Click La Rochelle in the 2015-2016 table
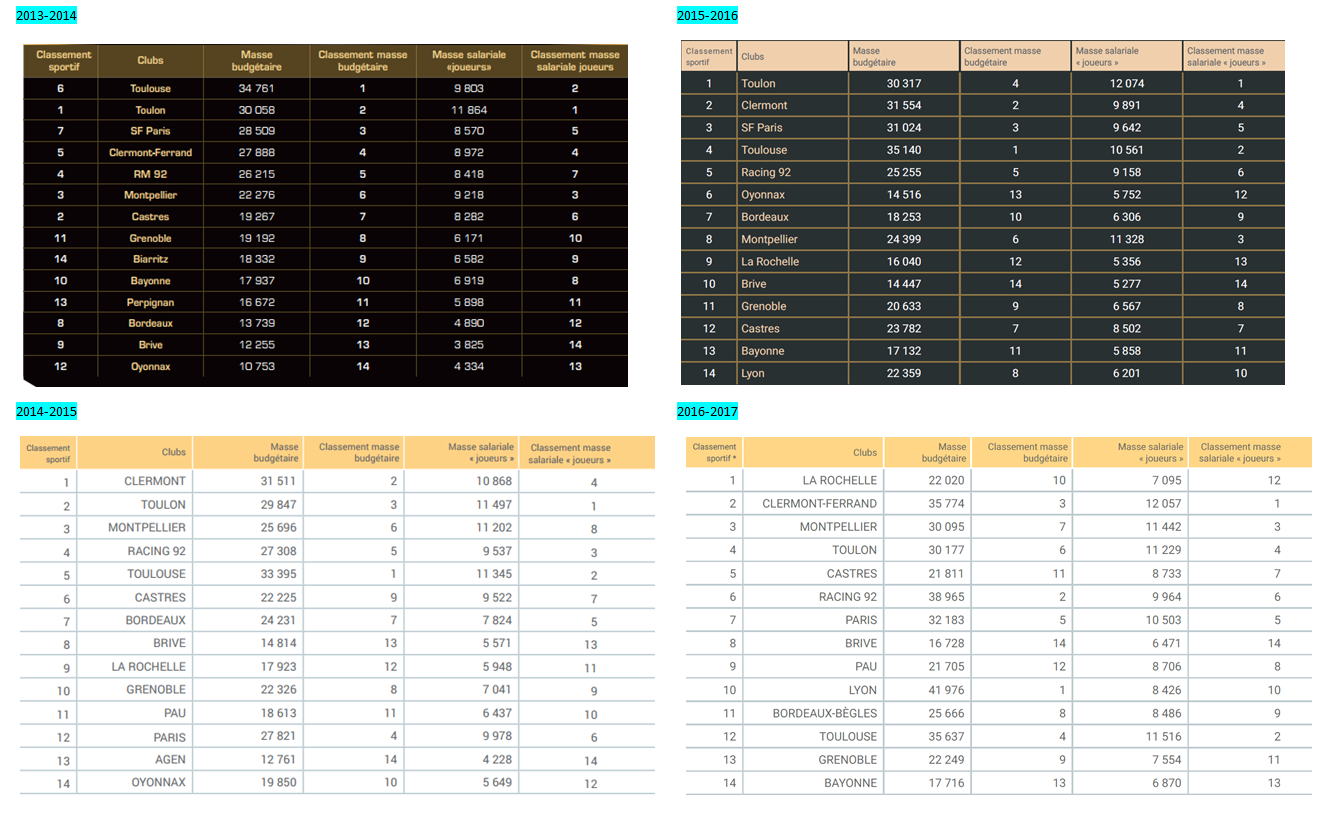The image size is (1327, 813). coord(770,261)
